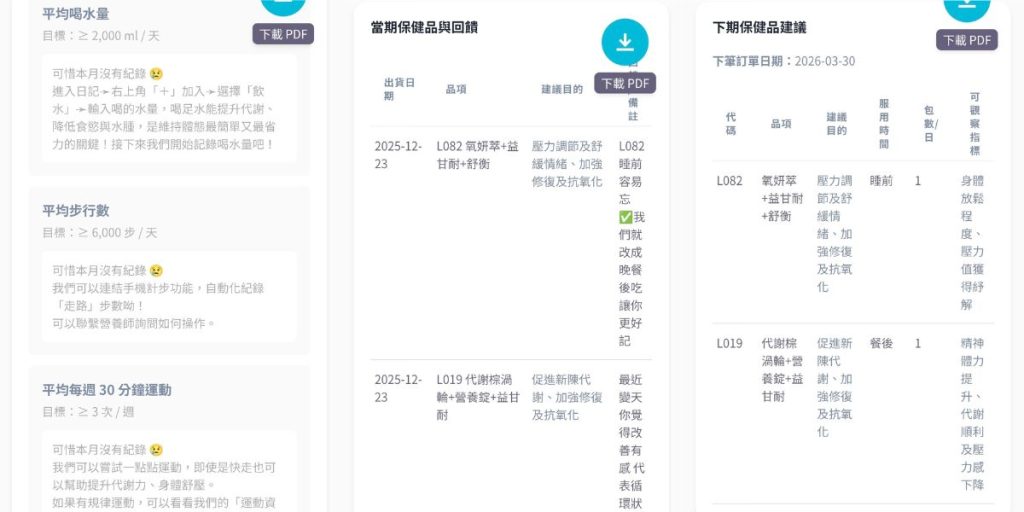Select the 目標：≥ 6,000 步 / 天 text

(100, 232)
